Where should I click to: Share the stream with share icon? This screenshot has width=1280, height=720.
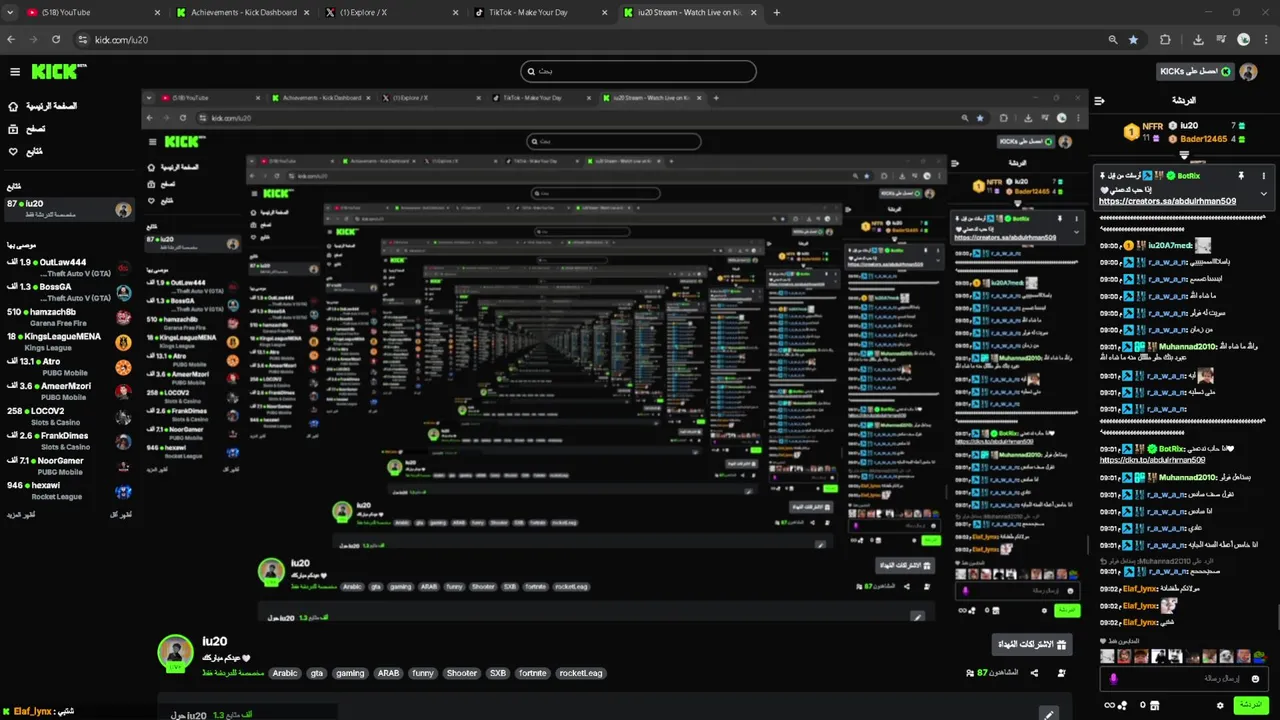(1034, 673)
